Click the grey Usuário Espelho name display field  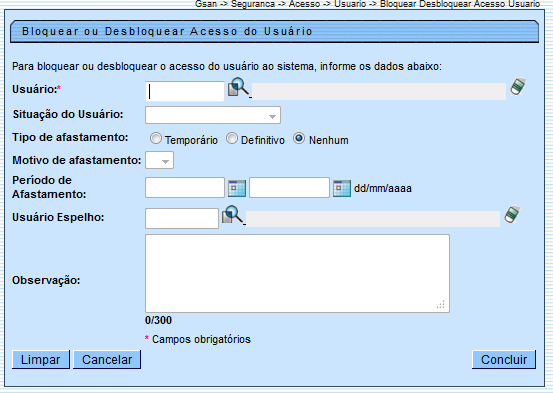pyautogui.click(x=373, y=219)
